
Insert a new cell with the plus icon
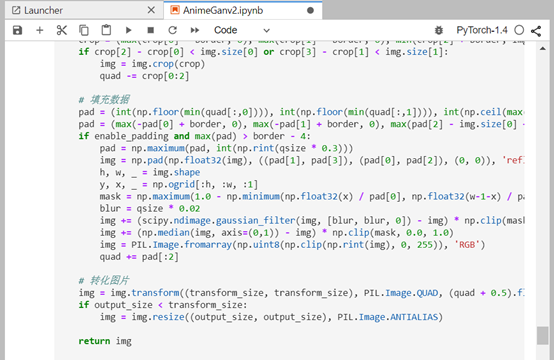pyautogui.click(x=40, y=30)
